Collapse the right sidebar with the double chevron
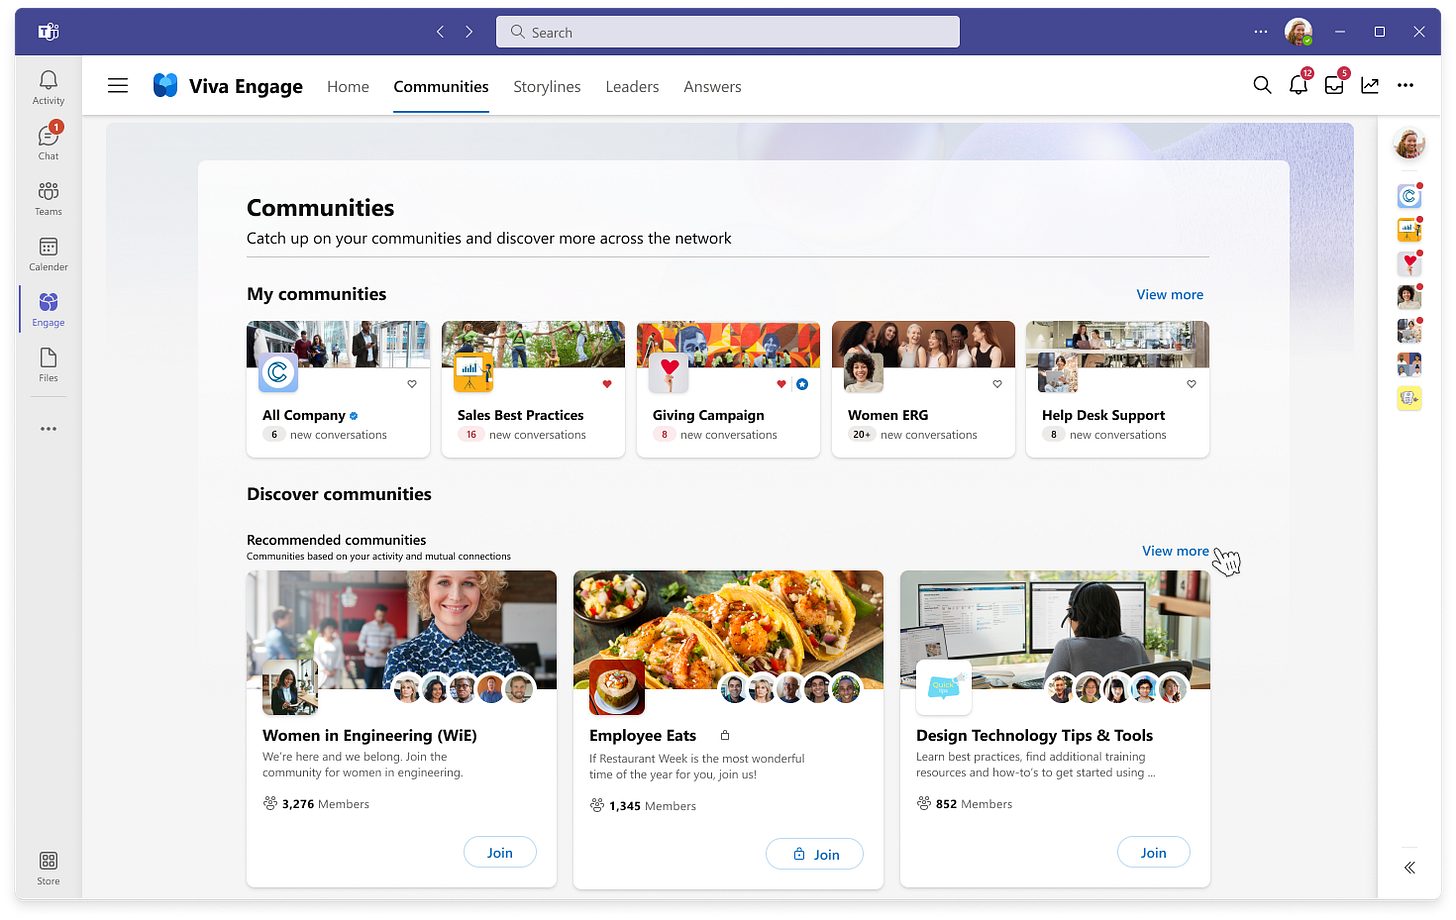1456x920 pixels. click(1409, 868)
